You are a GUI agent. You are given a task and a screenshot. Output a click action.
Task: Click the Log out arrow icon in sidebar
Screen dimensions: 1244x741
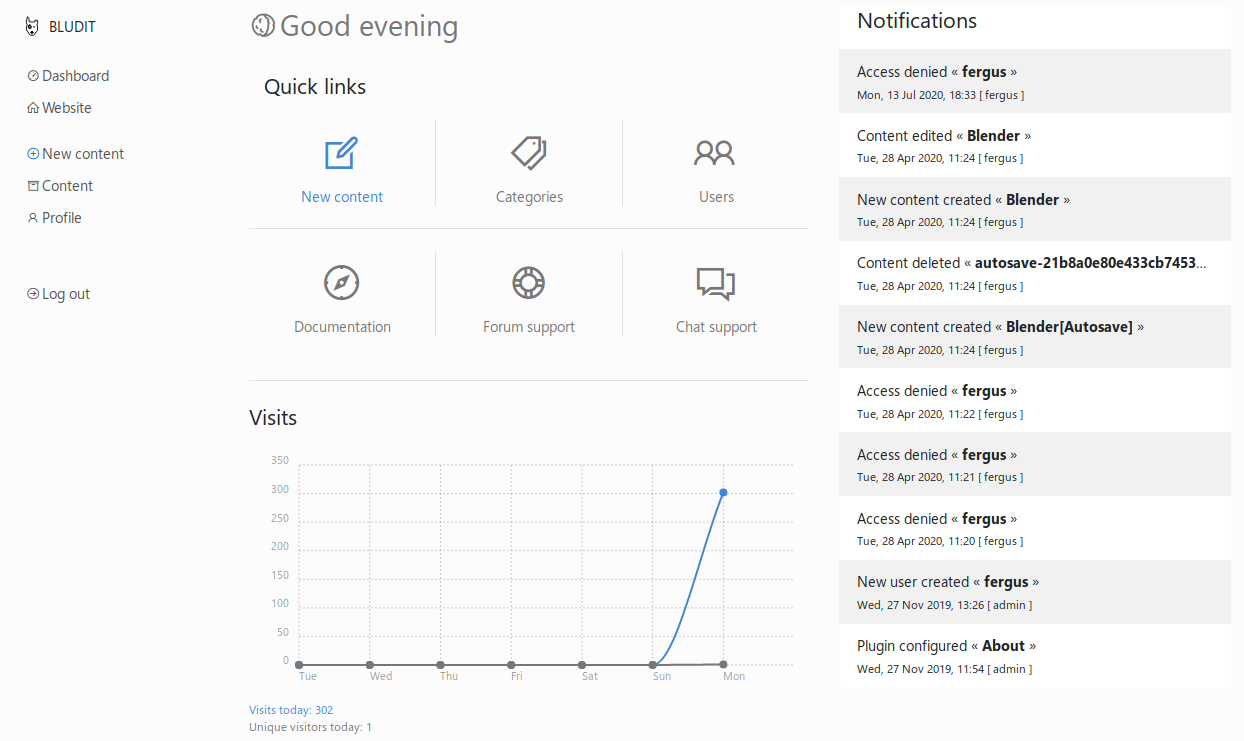point(33,294)
